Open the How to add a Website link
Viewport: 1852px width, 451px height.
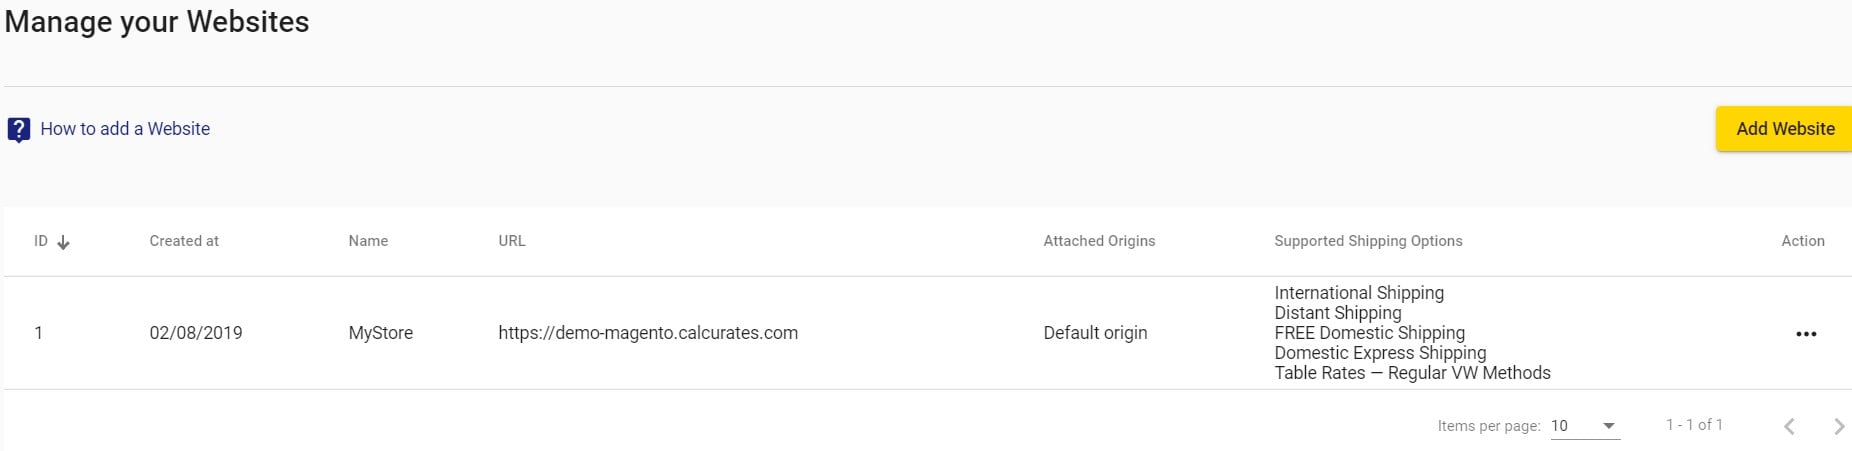[125, 129]
